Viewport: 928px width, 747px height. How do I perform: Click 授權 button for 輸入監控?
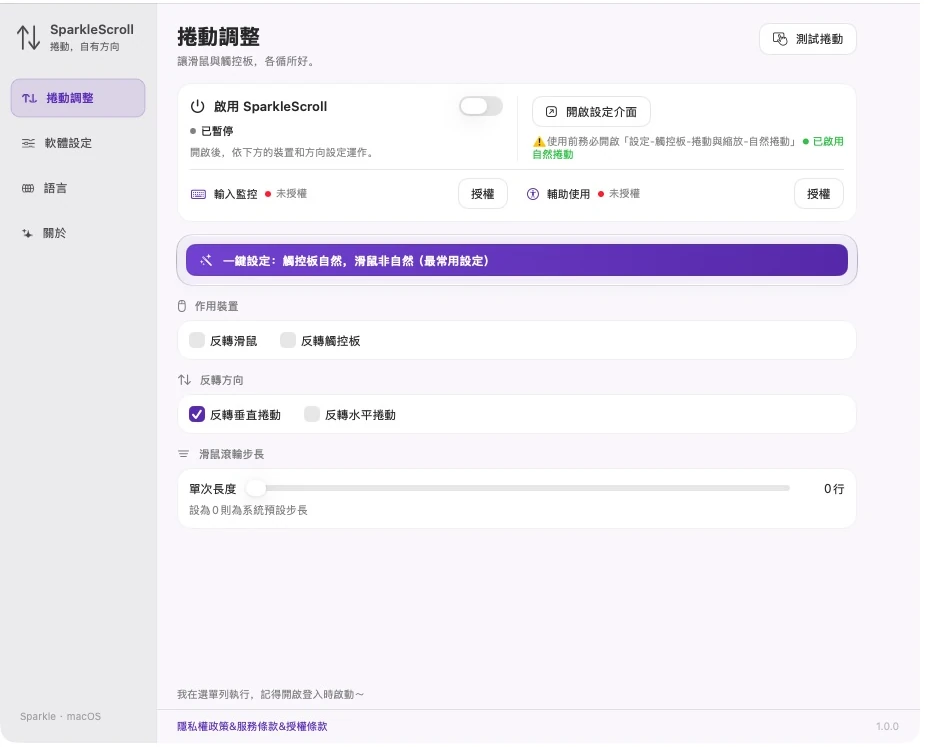tap(483, 194)
